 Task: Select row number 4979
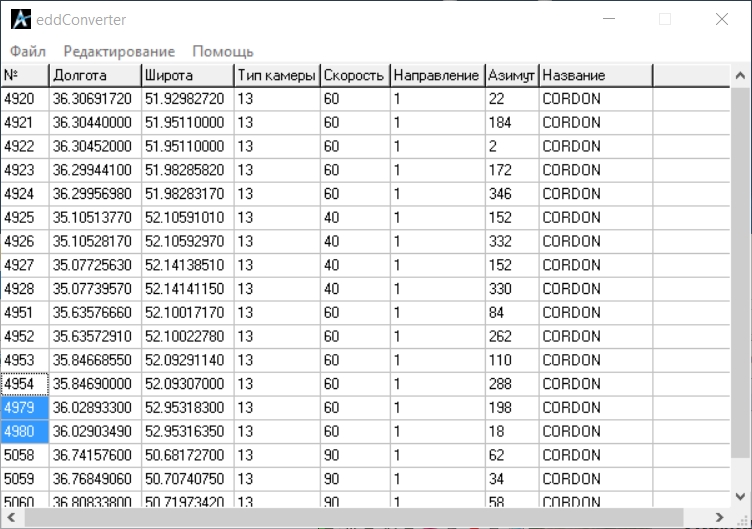click(24, 408)
